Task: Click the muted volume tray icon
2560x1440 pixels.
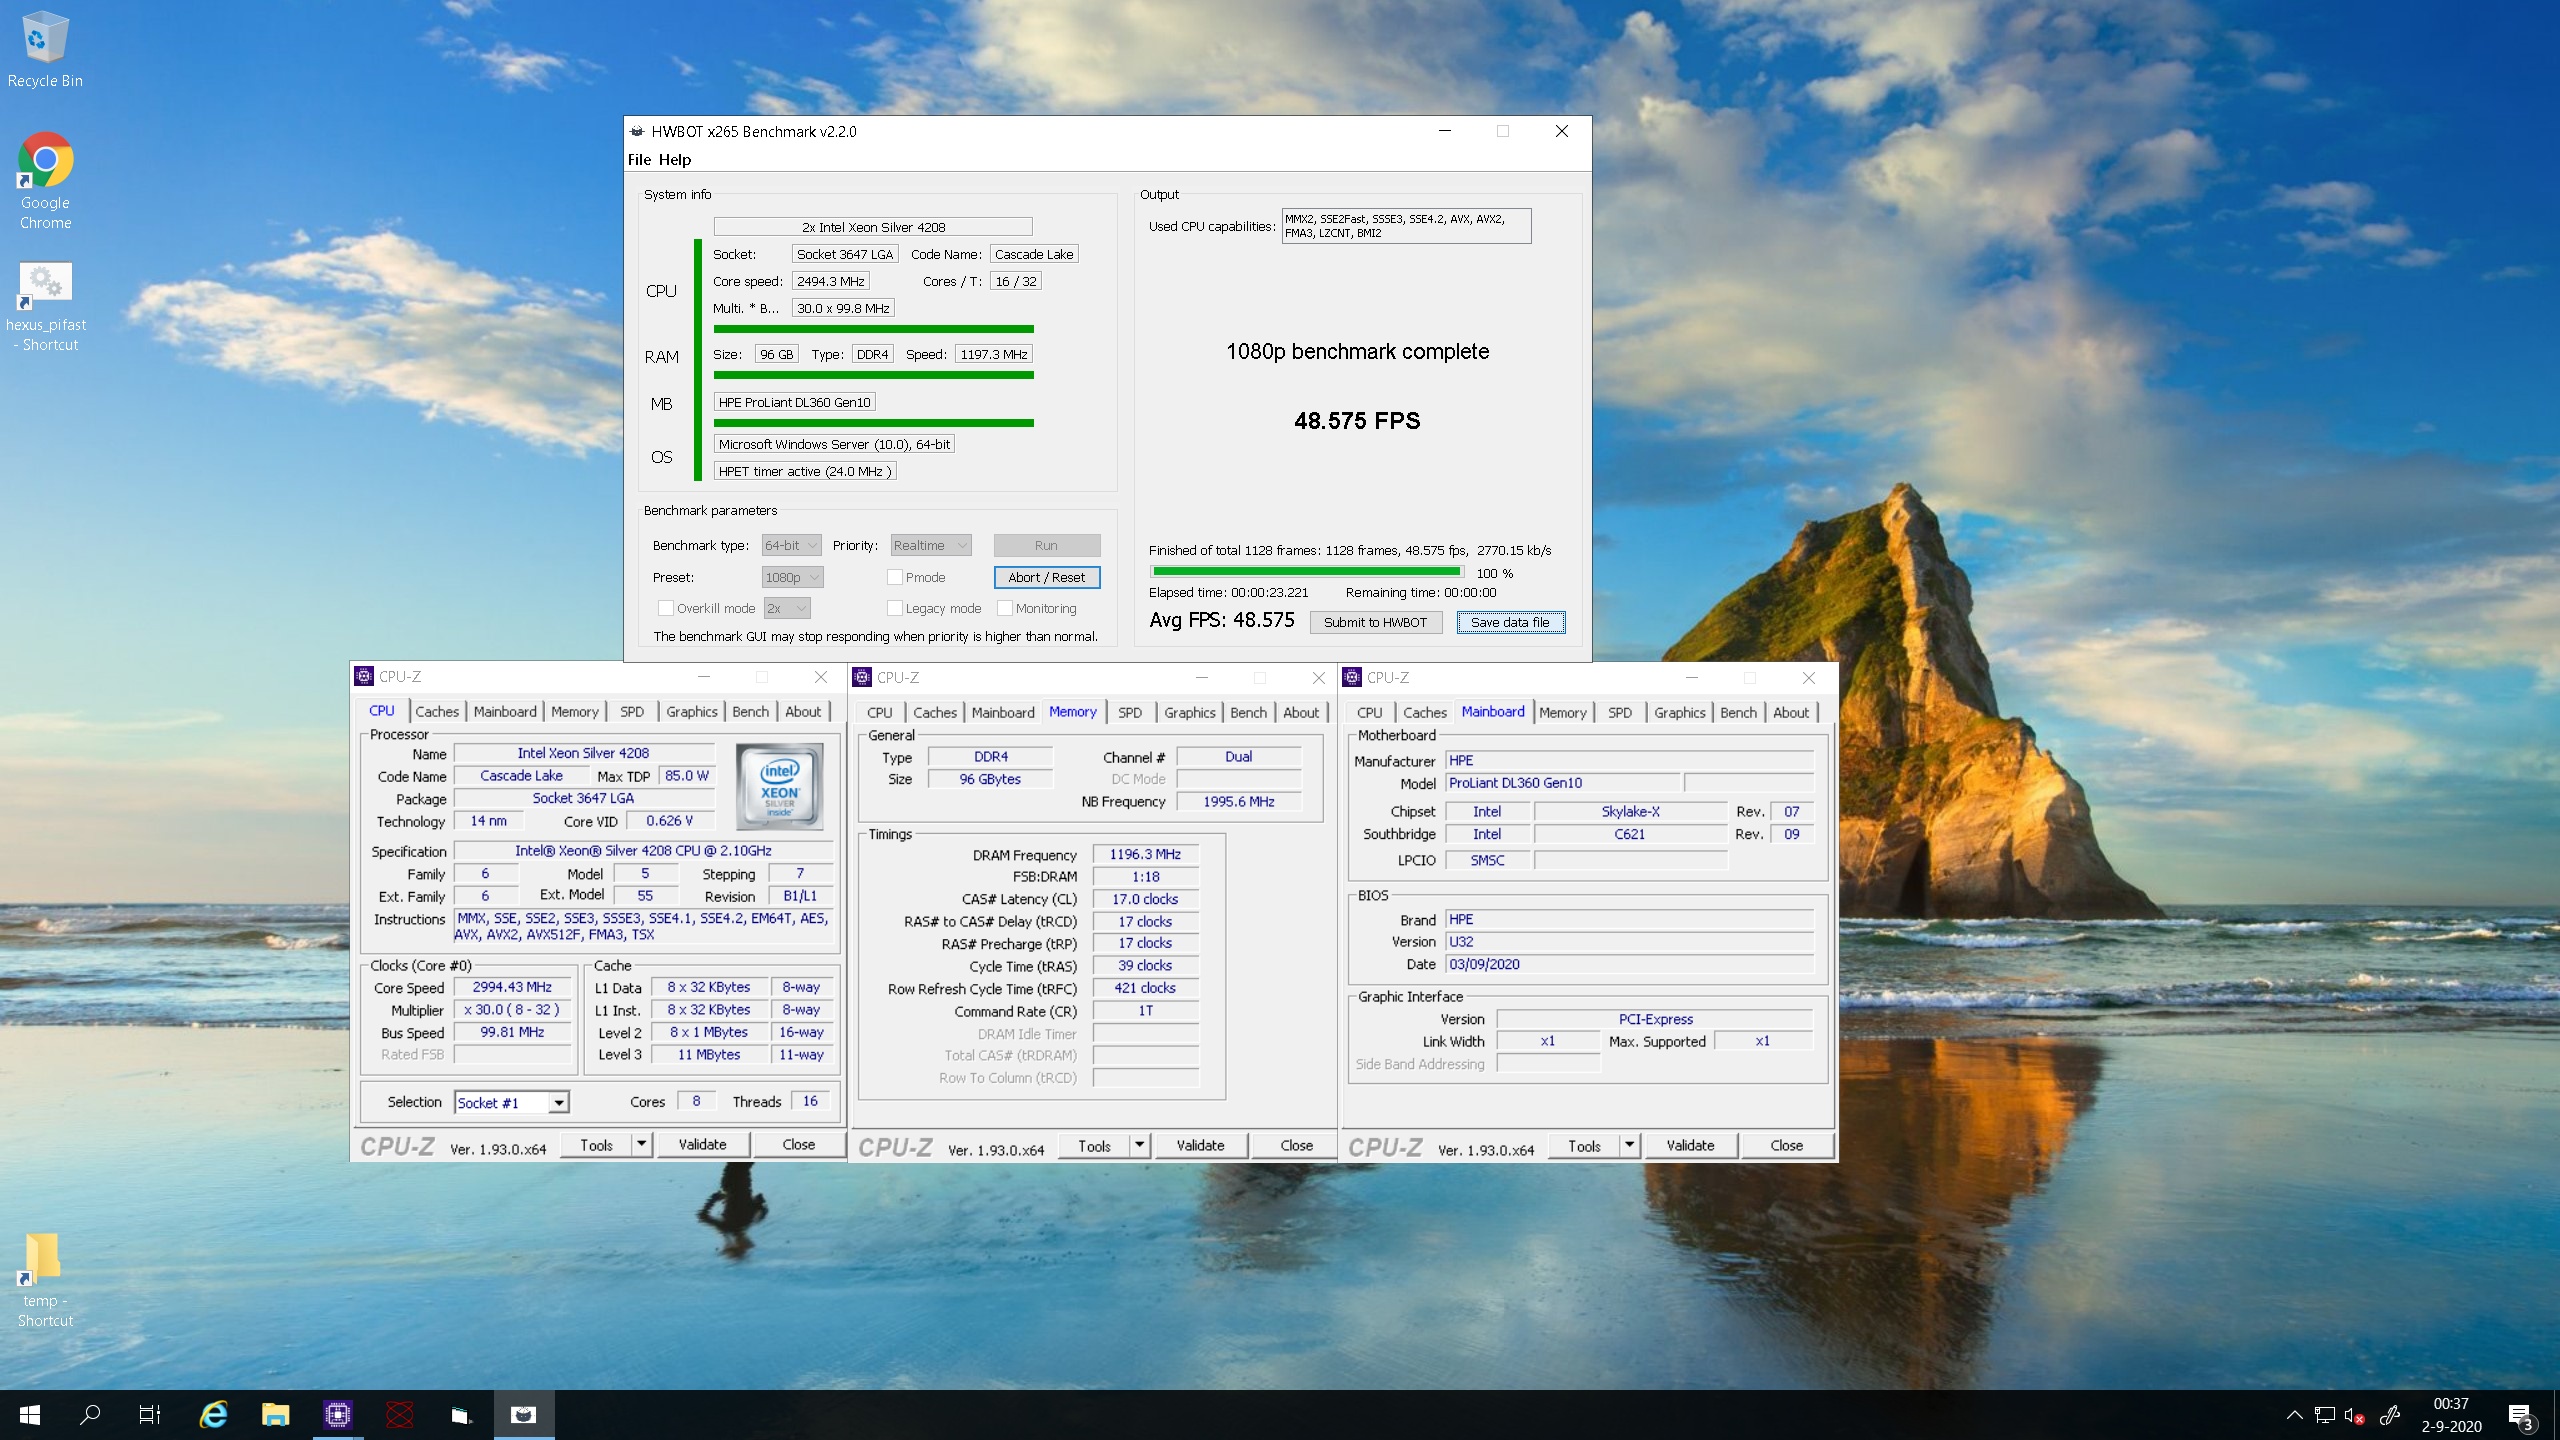Action: [2355, 1415]
